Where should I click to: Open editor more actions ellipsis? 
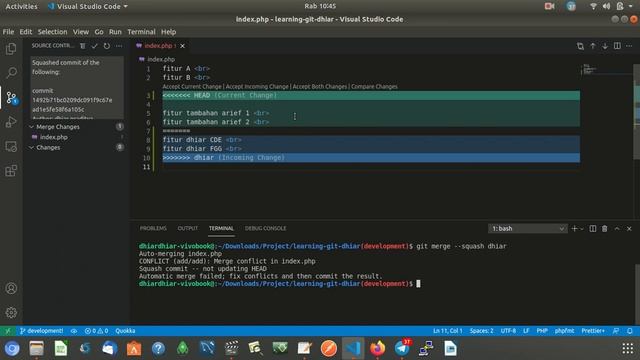(629, 46)
